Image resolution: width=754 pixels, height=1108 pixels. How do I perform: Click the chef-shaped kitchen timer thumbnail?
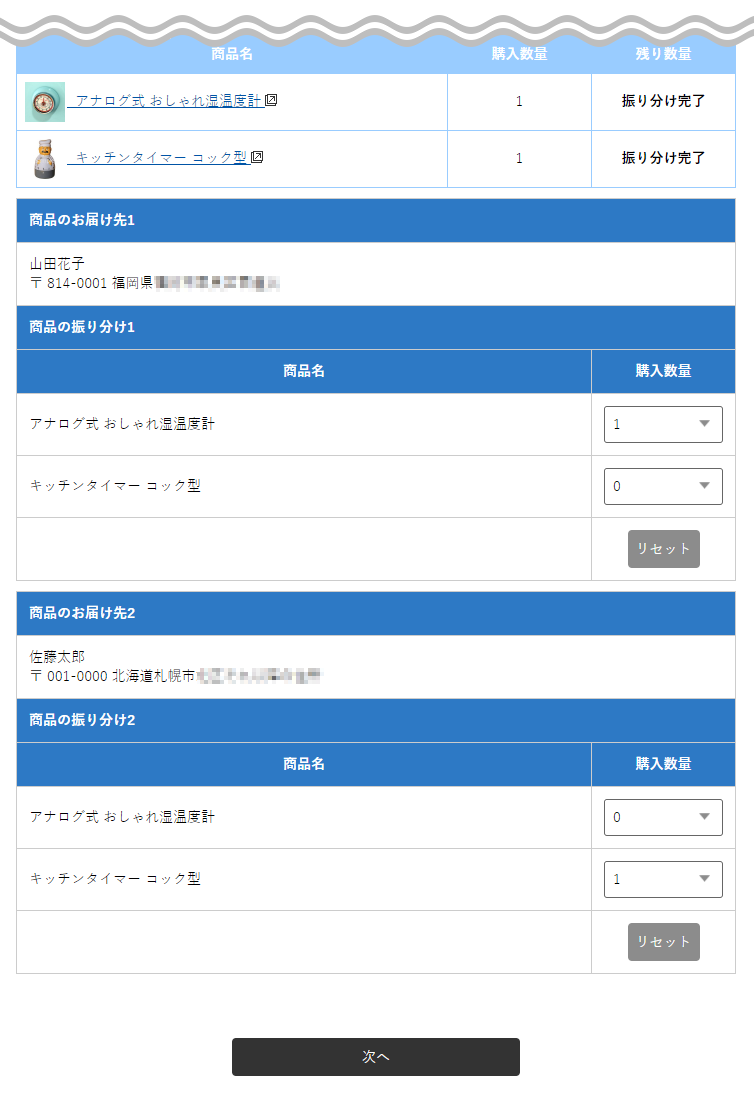pos(45,159)
